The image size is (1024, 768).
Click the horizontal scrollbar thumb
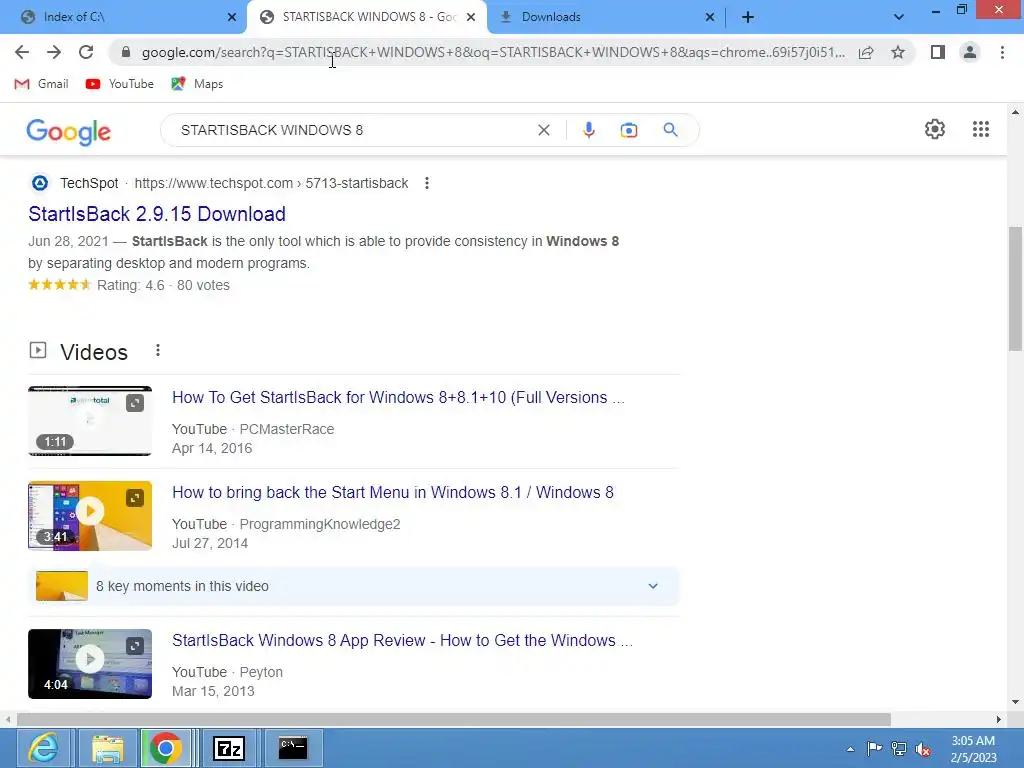point(454,719)
